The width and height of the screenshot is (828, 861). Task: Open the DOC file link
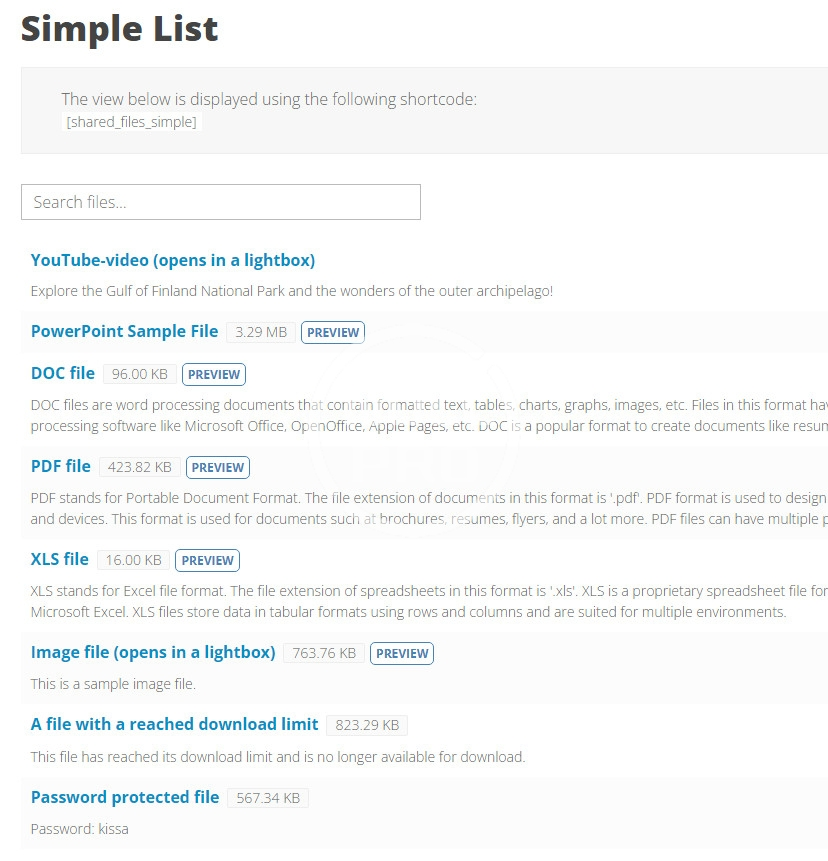click(x=63, y=373)
